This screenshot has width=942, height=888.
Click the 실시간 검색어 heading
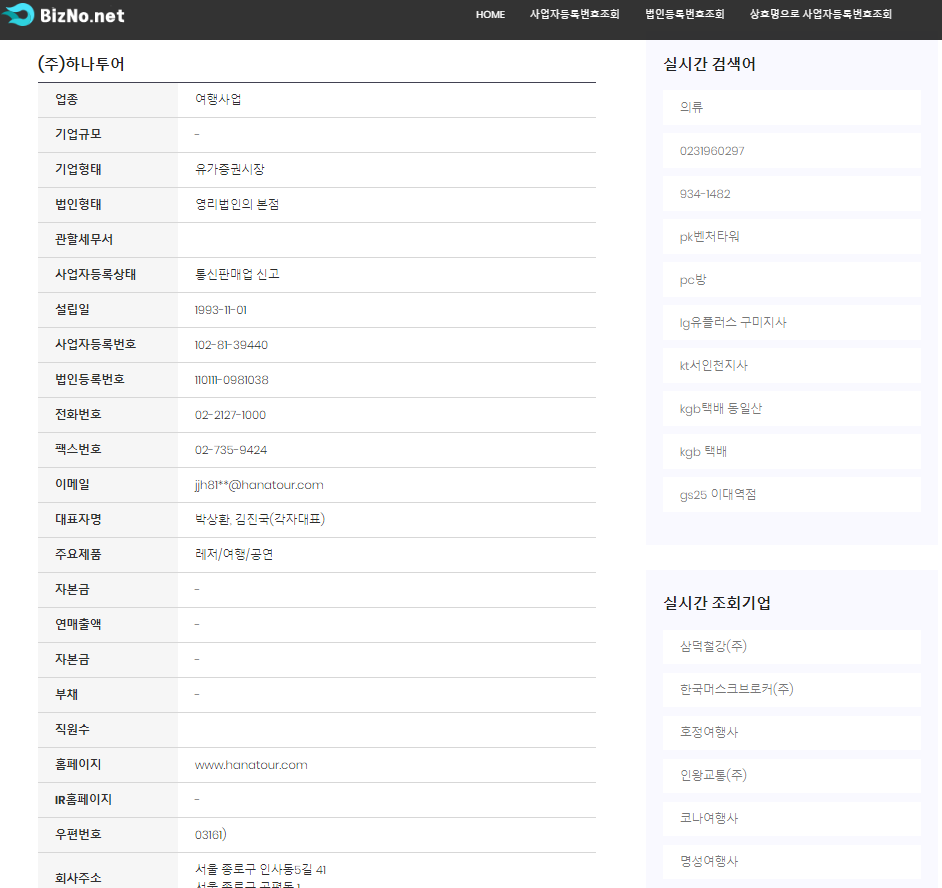pos(710,64)
